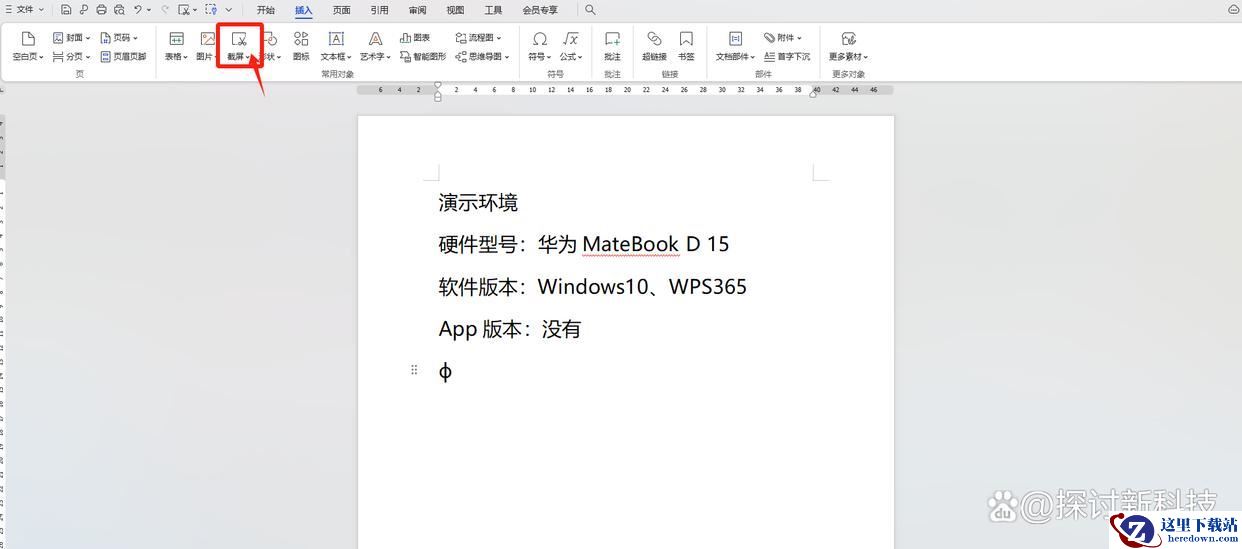Switch to the 视图 tab

click(455, 10)
